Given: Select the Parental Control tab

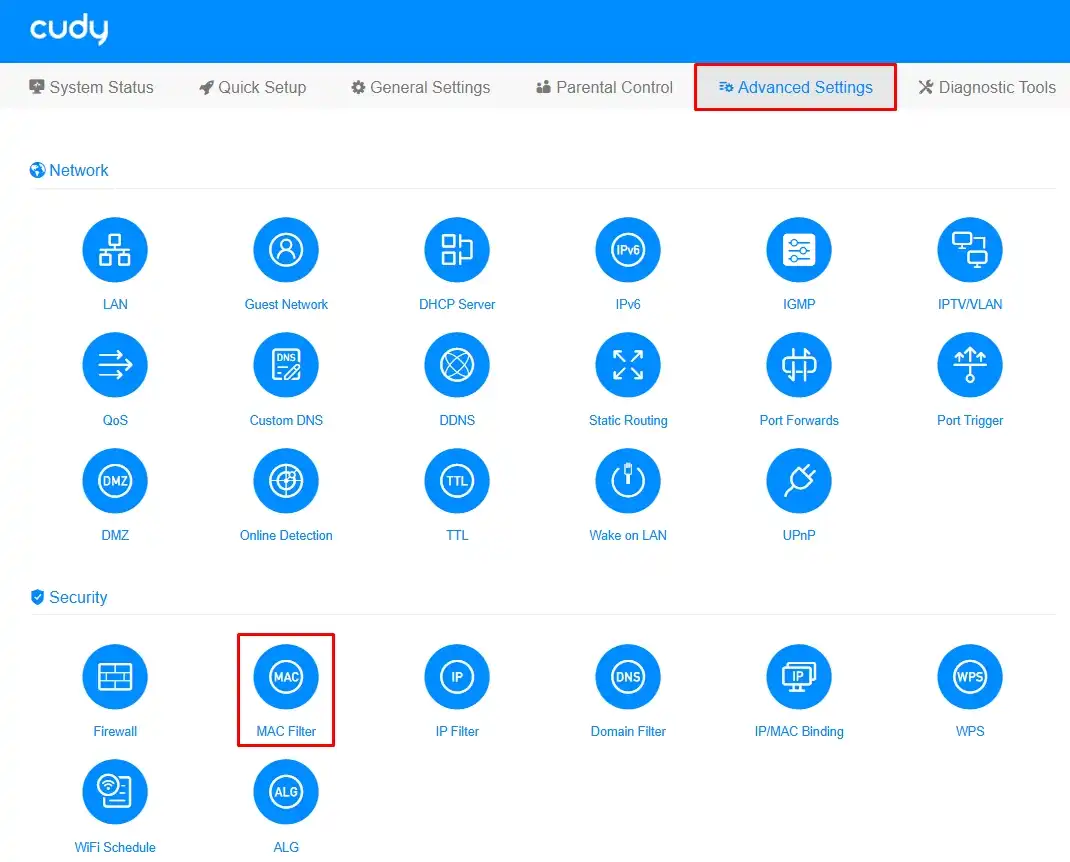Looking at the screenshot, I should pos(605,87).
